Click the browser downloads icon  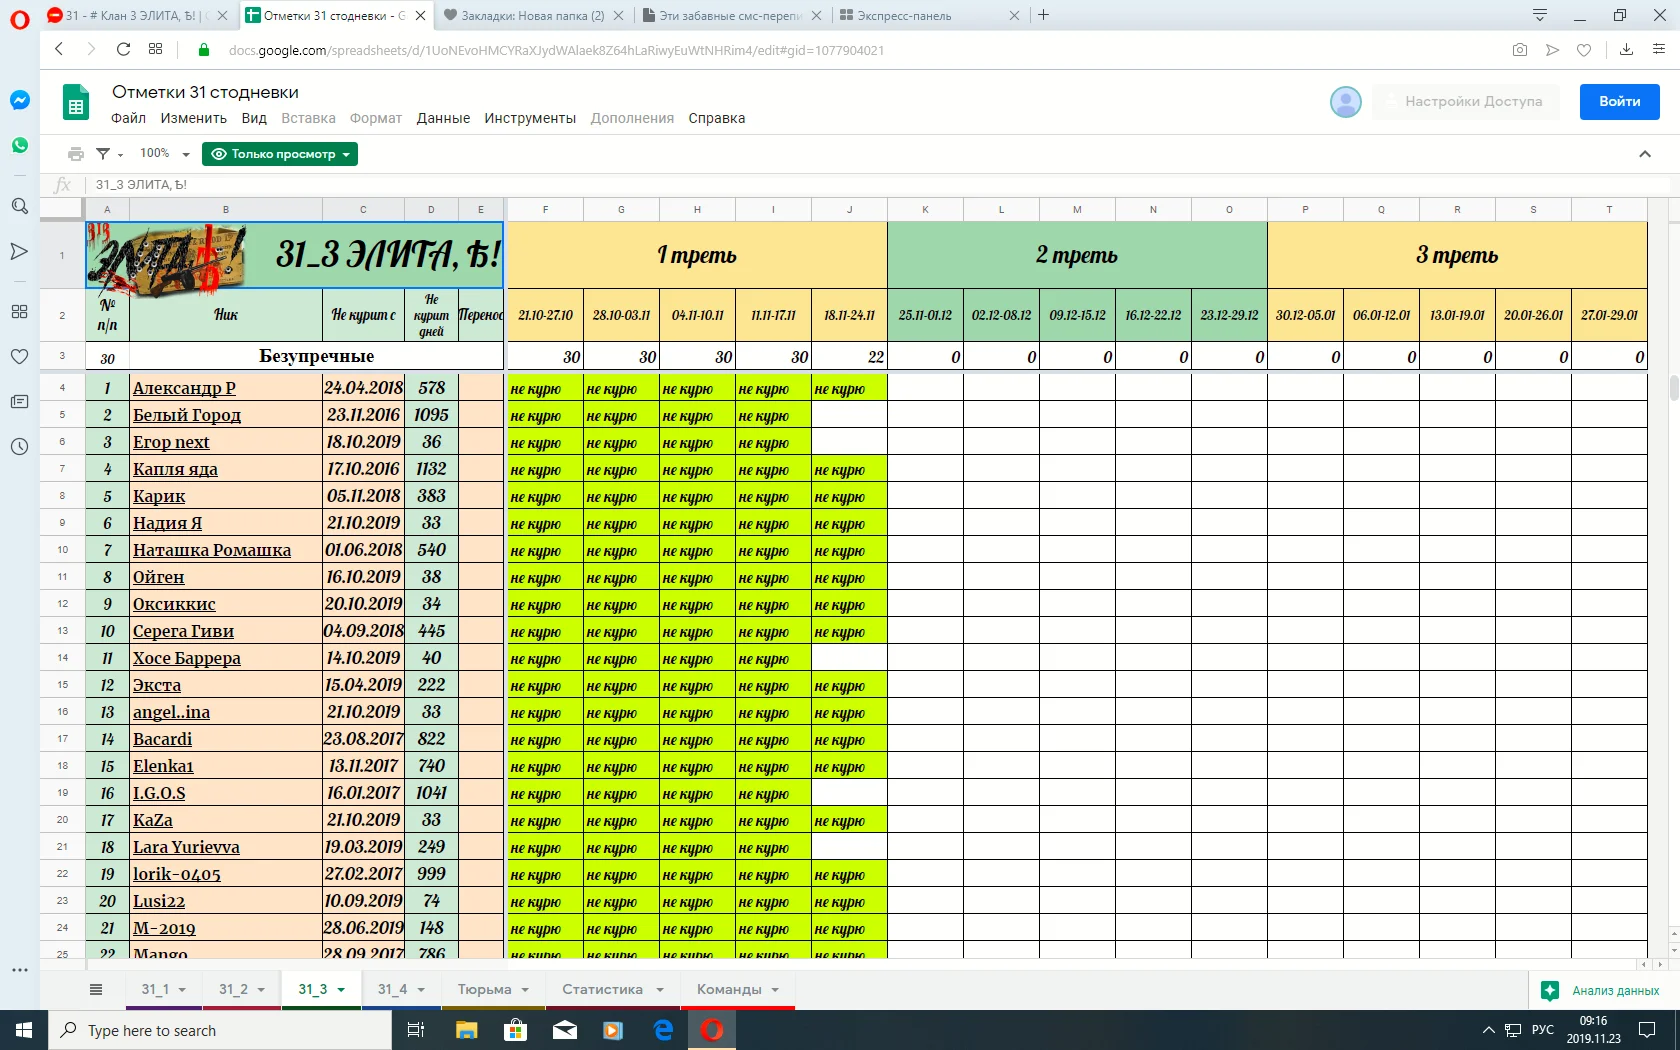pyautogui.click(x=1626, y=49)
